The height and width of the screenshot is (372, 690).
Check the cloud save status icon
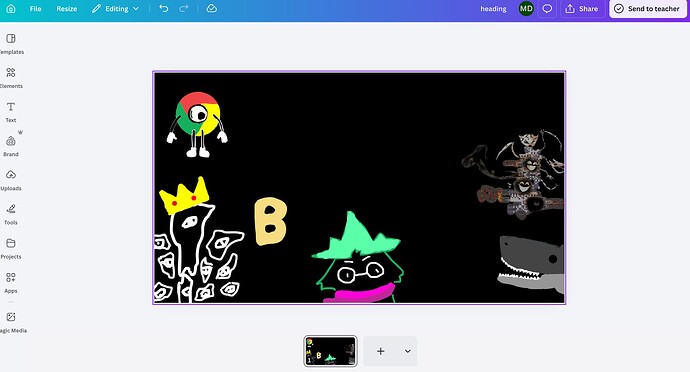pyautogui.click(x=212, y=9)
